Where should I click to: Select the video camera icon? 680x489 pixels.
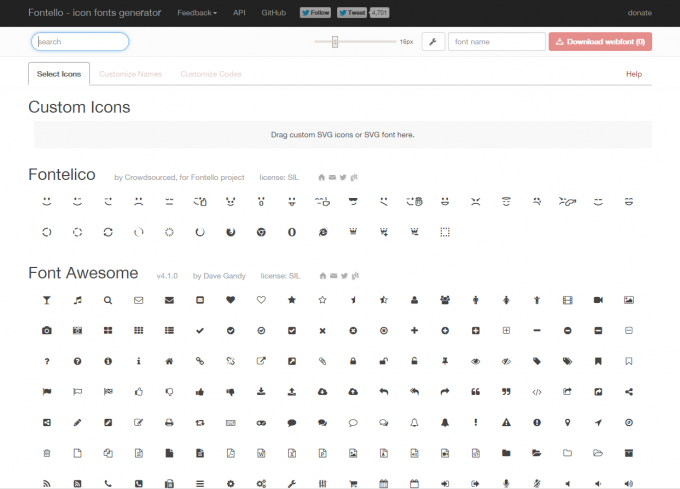tap(598, 300)
